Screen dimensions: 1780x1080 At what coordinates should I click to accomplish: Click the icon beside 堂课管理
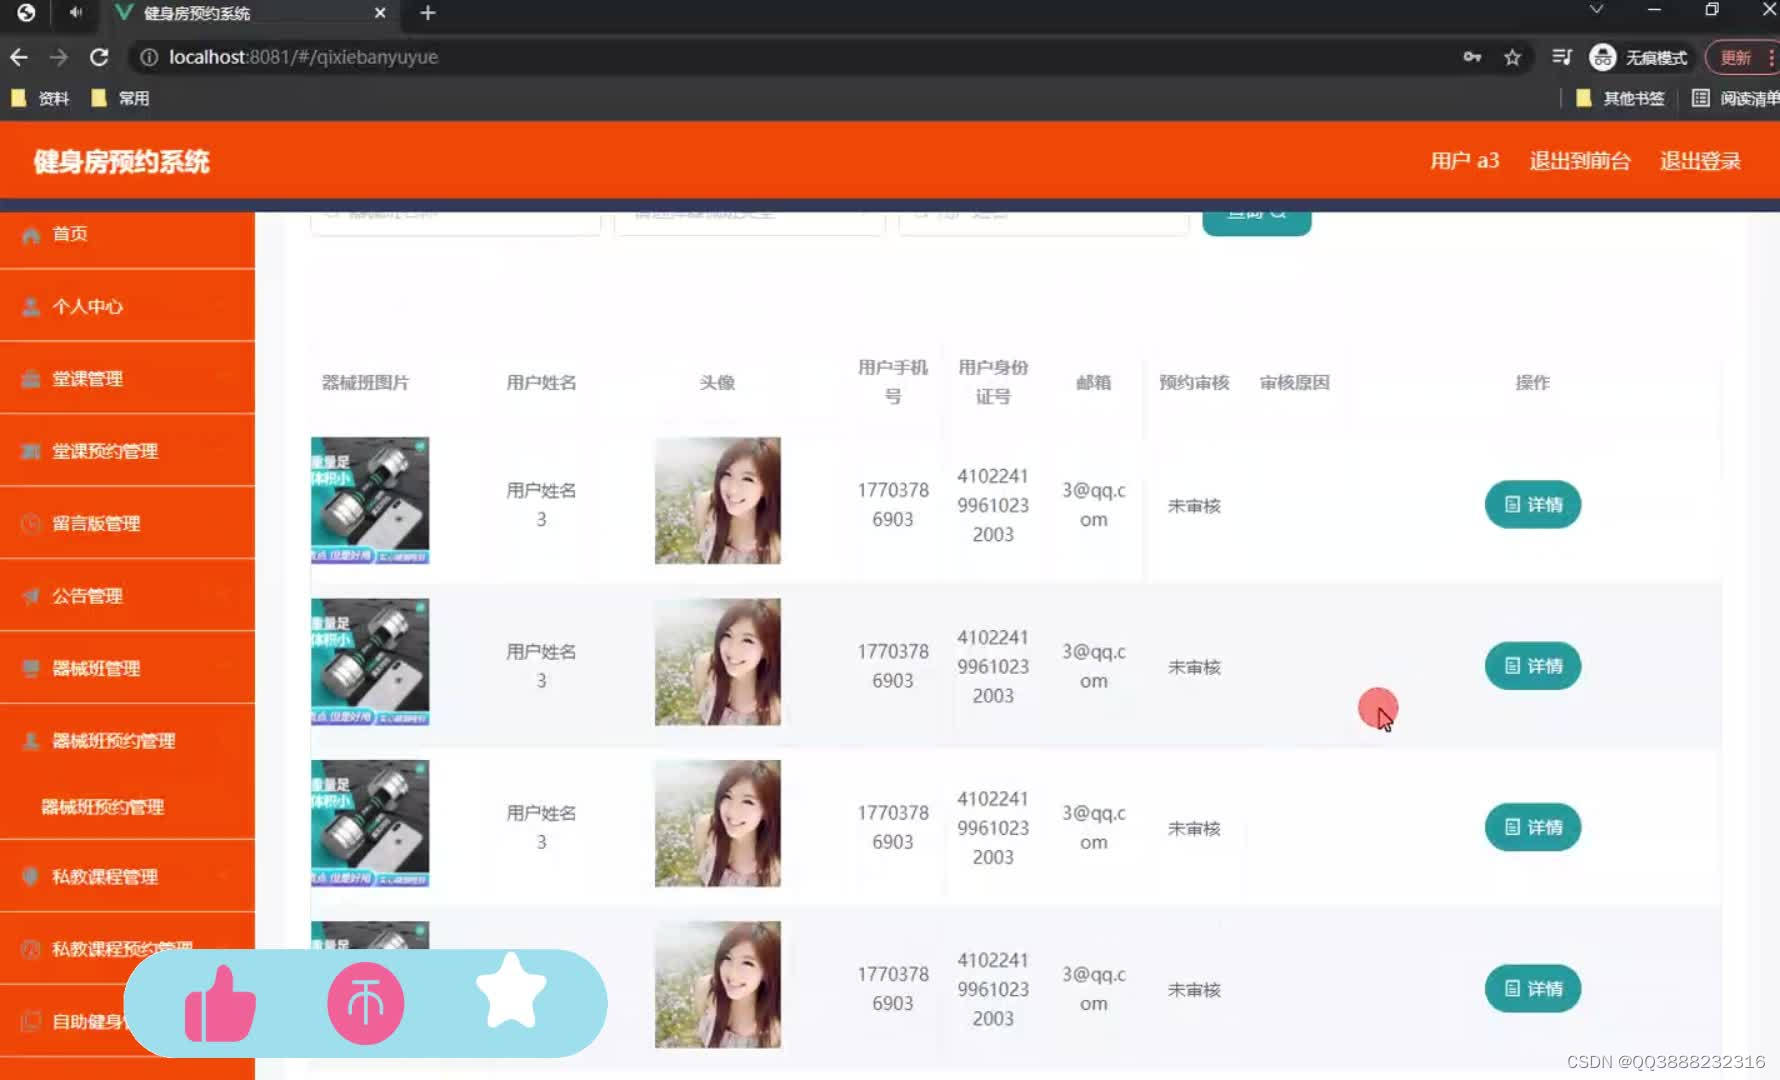pyautogui.click(x=31, y=379)
